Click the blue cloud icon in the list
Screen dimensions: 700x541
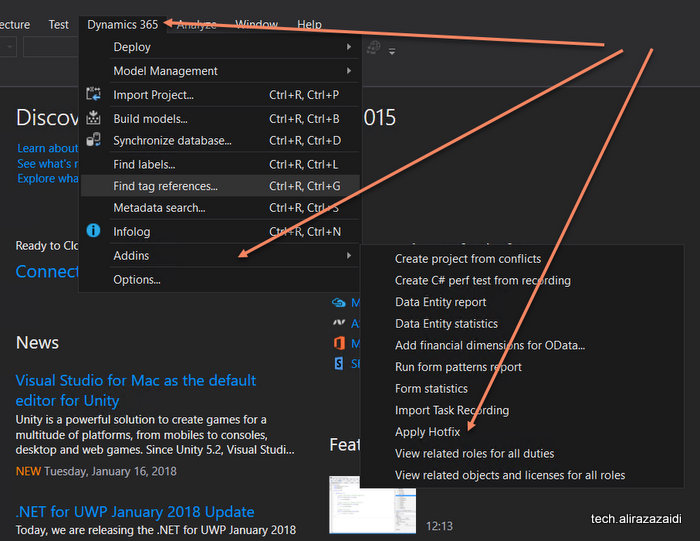[x=339, y=303]
